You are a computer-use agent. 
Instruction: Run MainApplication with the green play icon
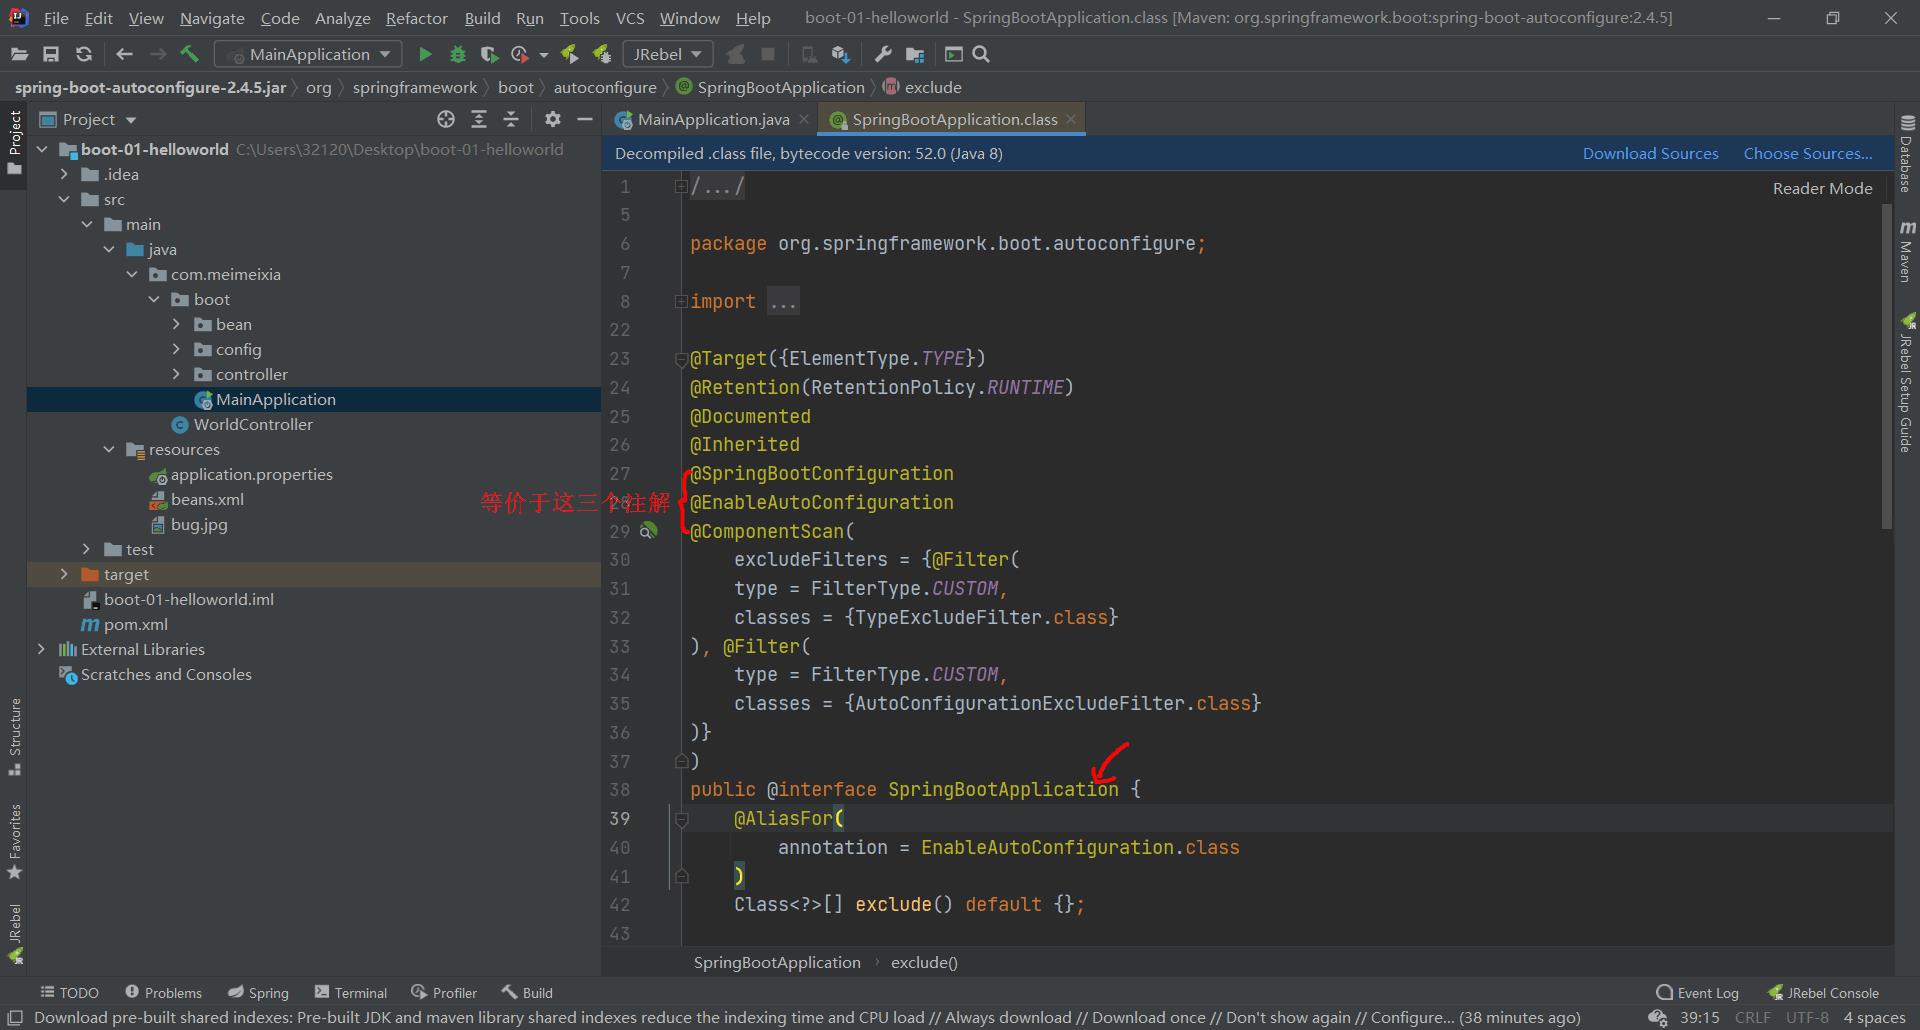tap(425, 54)
